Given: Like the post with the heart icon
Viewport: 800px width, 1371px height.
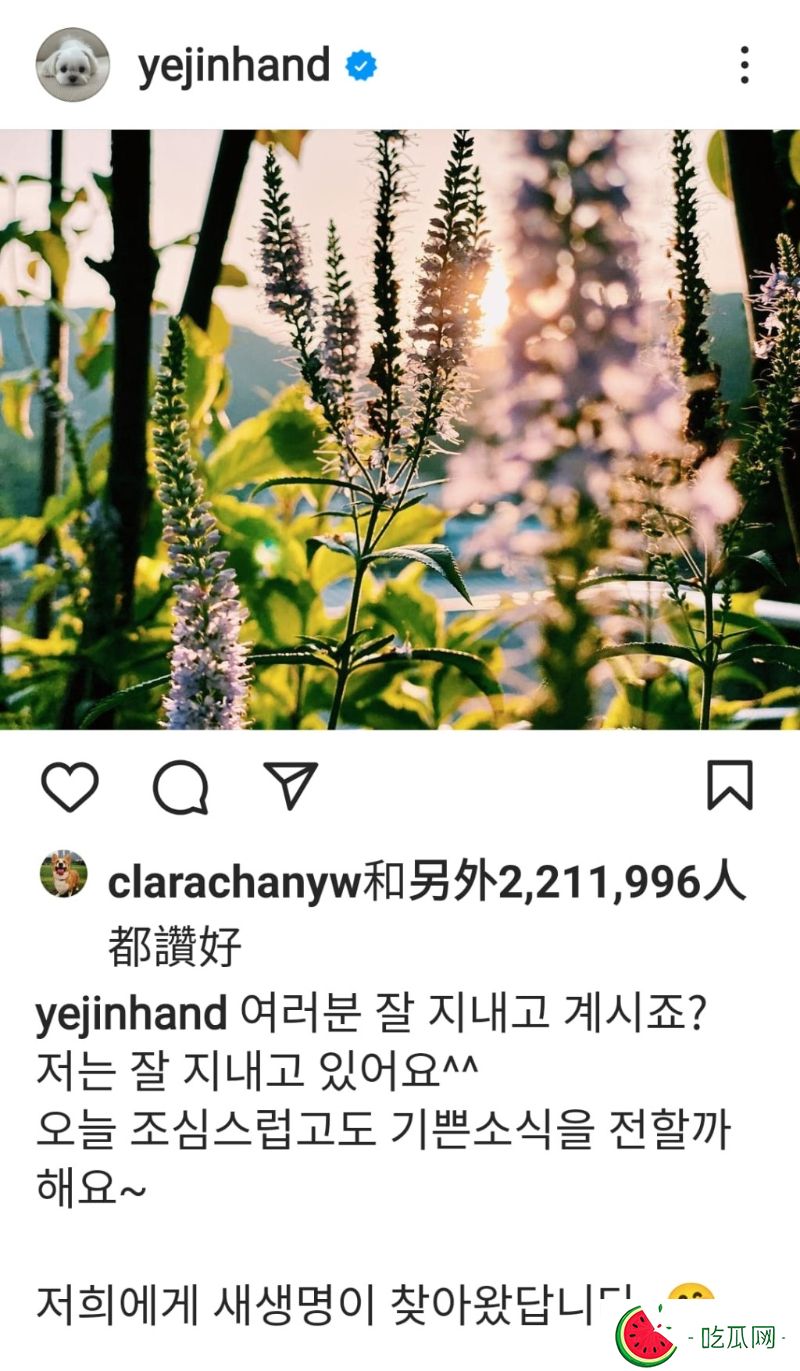Looking at the screenshot, I should point(71,786).
